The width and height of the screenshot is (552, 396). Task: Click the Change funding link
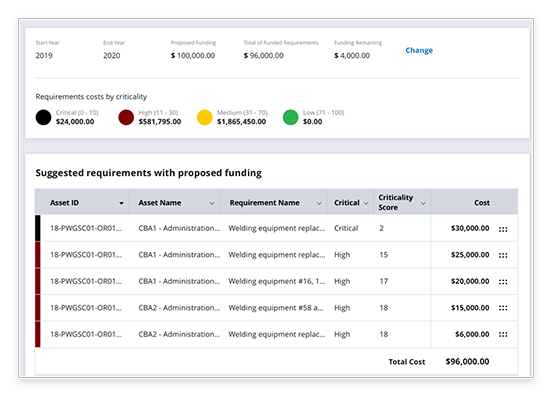pyautogui.click(x=419, y=50)
